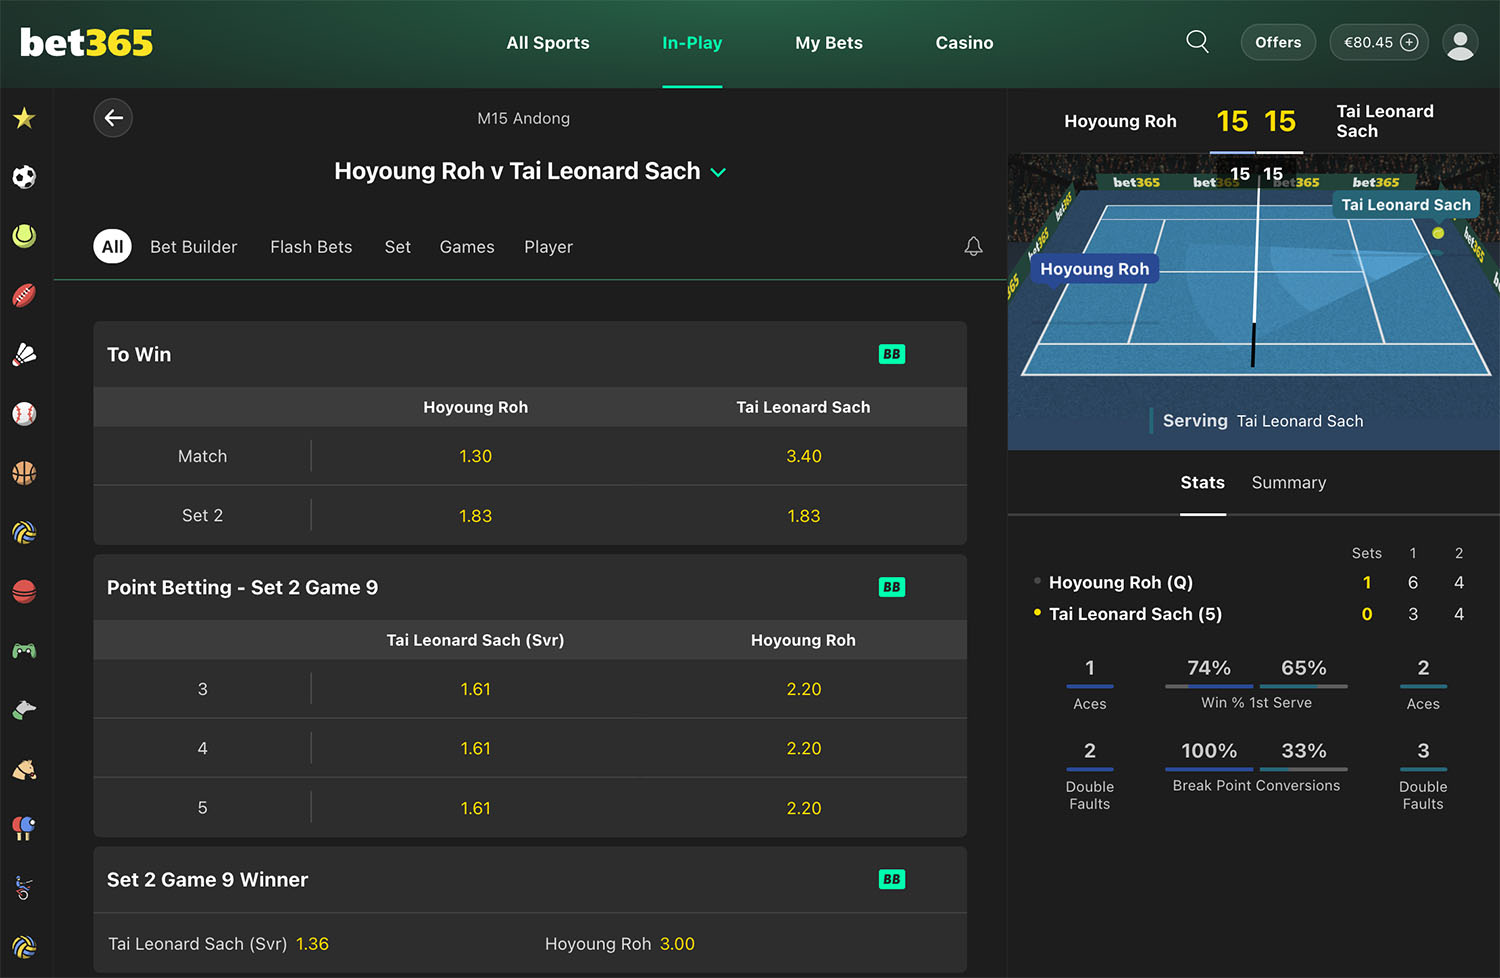Pick point 4 Hoyoung Roh at 2.20
Screen dimensions: 1500x978
pyautogui.click(x=804, y=748)
